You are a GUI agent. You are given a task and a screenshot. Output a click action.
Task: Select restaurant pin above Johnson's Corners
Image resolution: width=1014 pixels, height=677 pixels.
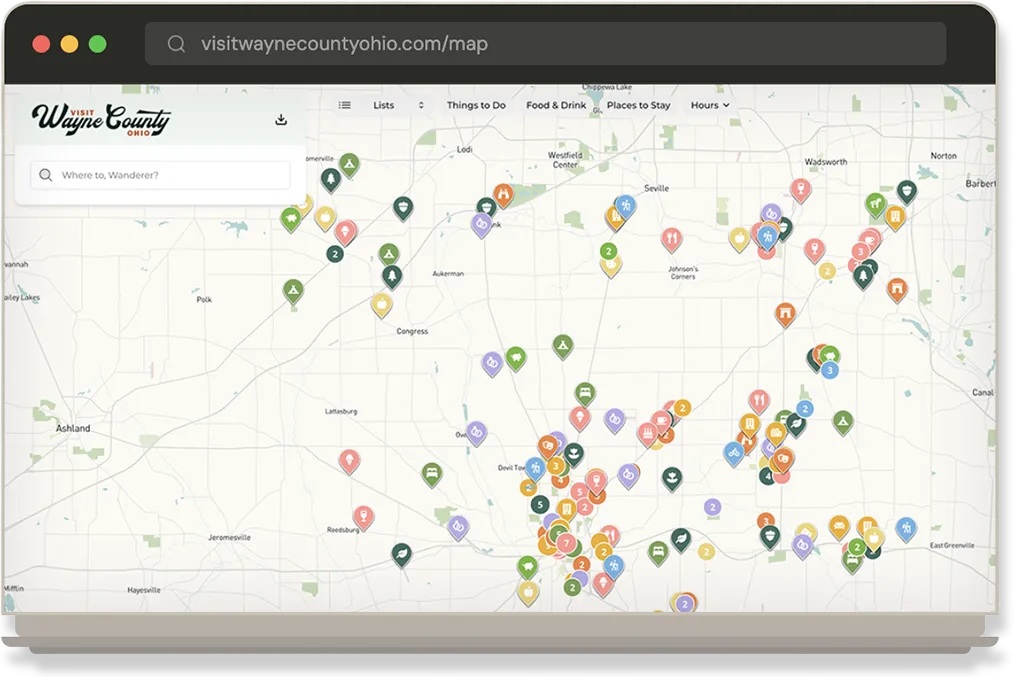coord(672,239)
